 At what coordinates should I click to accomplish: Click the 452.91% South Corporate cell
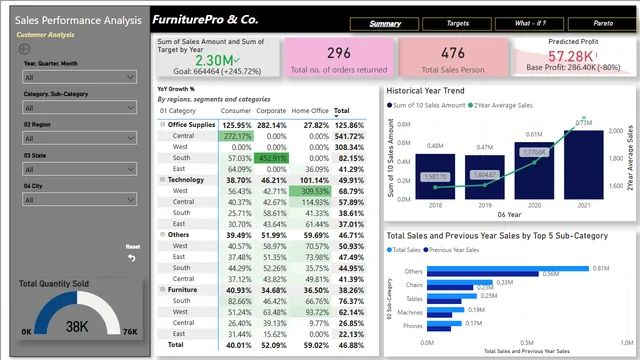click(271, 158)
